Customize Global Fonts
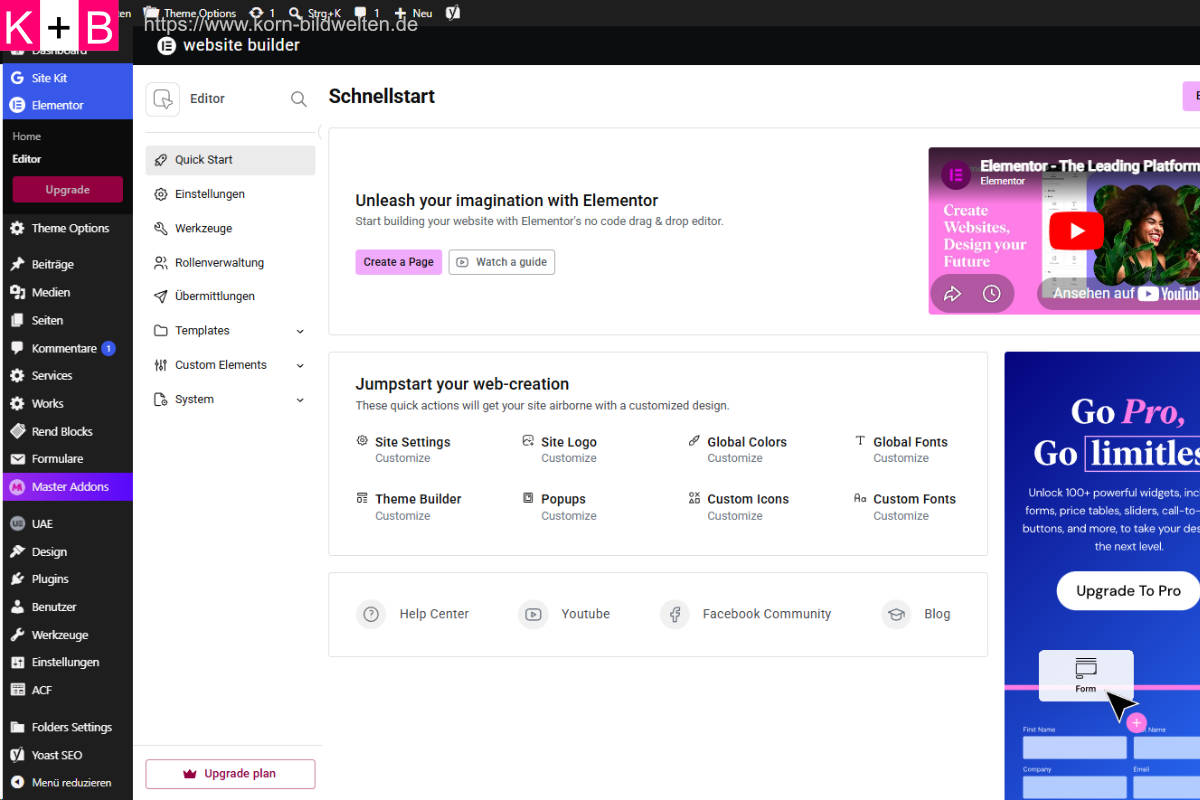This screenshot has height=800, width=1200. tap(901, 458)
